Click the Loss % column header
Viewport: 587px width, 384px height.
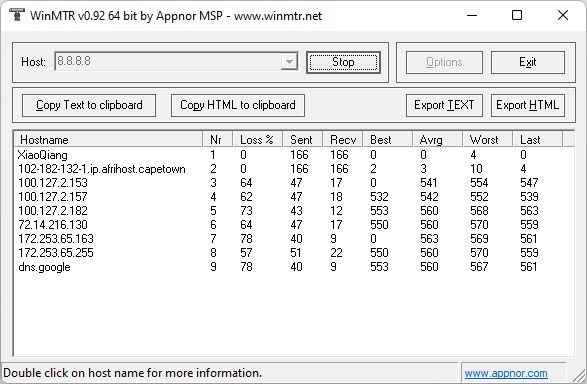point(258,140)
